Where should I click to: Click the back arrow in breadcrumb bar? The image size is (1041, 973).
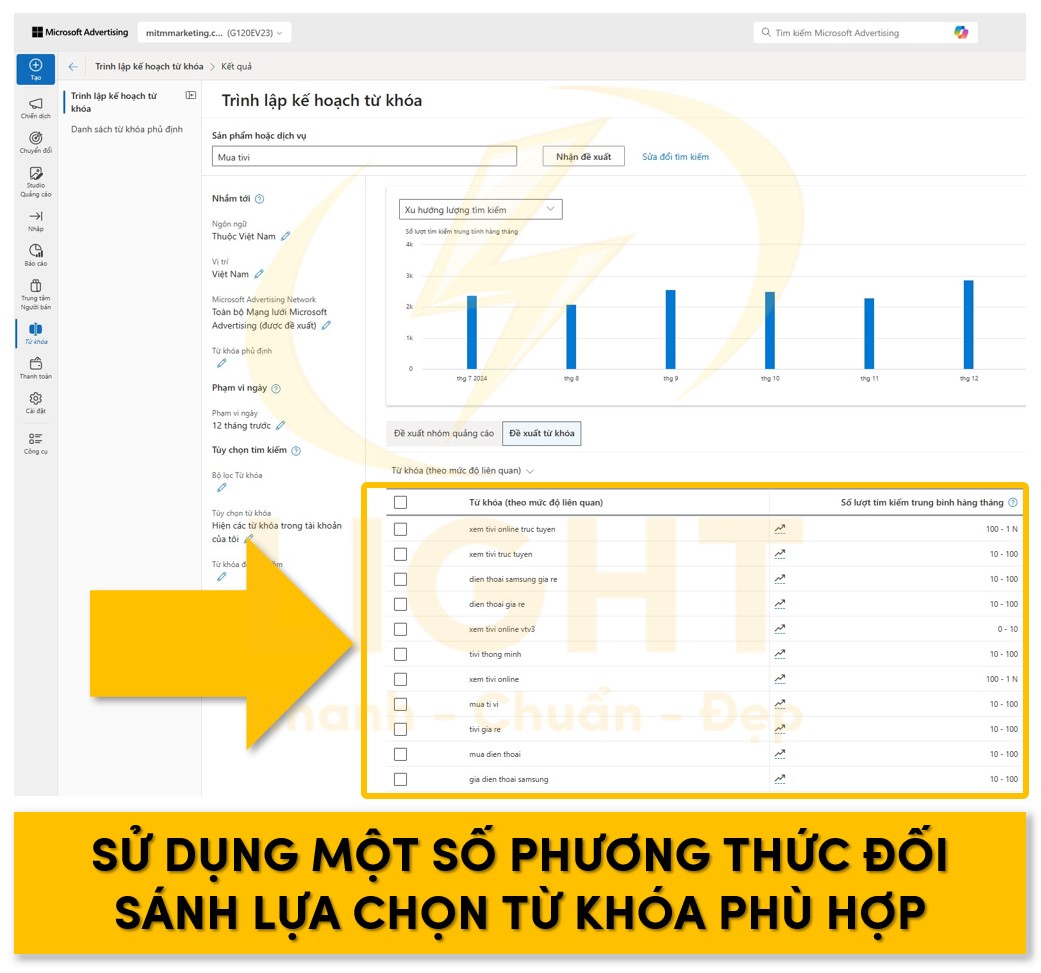73,66
